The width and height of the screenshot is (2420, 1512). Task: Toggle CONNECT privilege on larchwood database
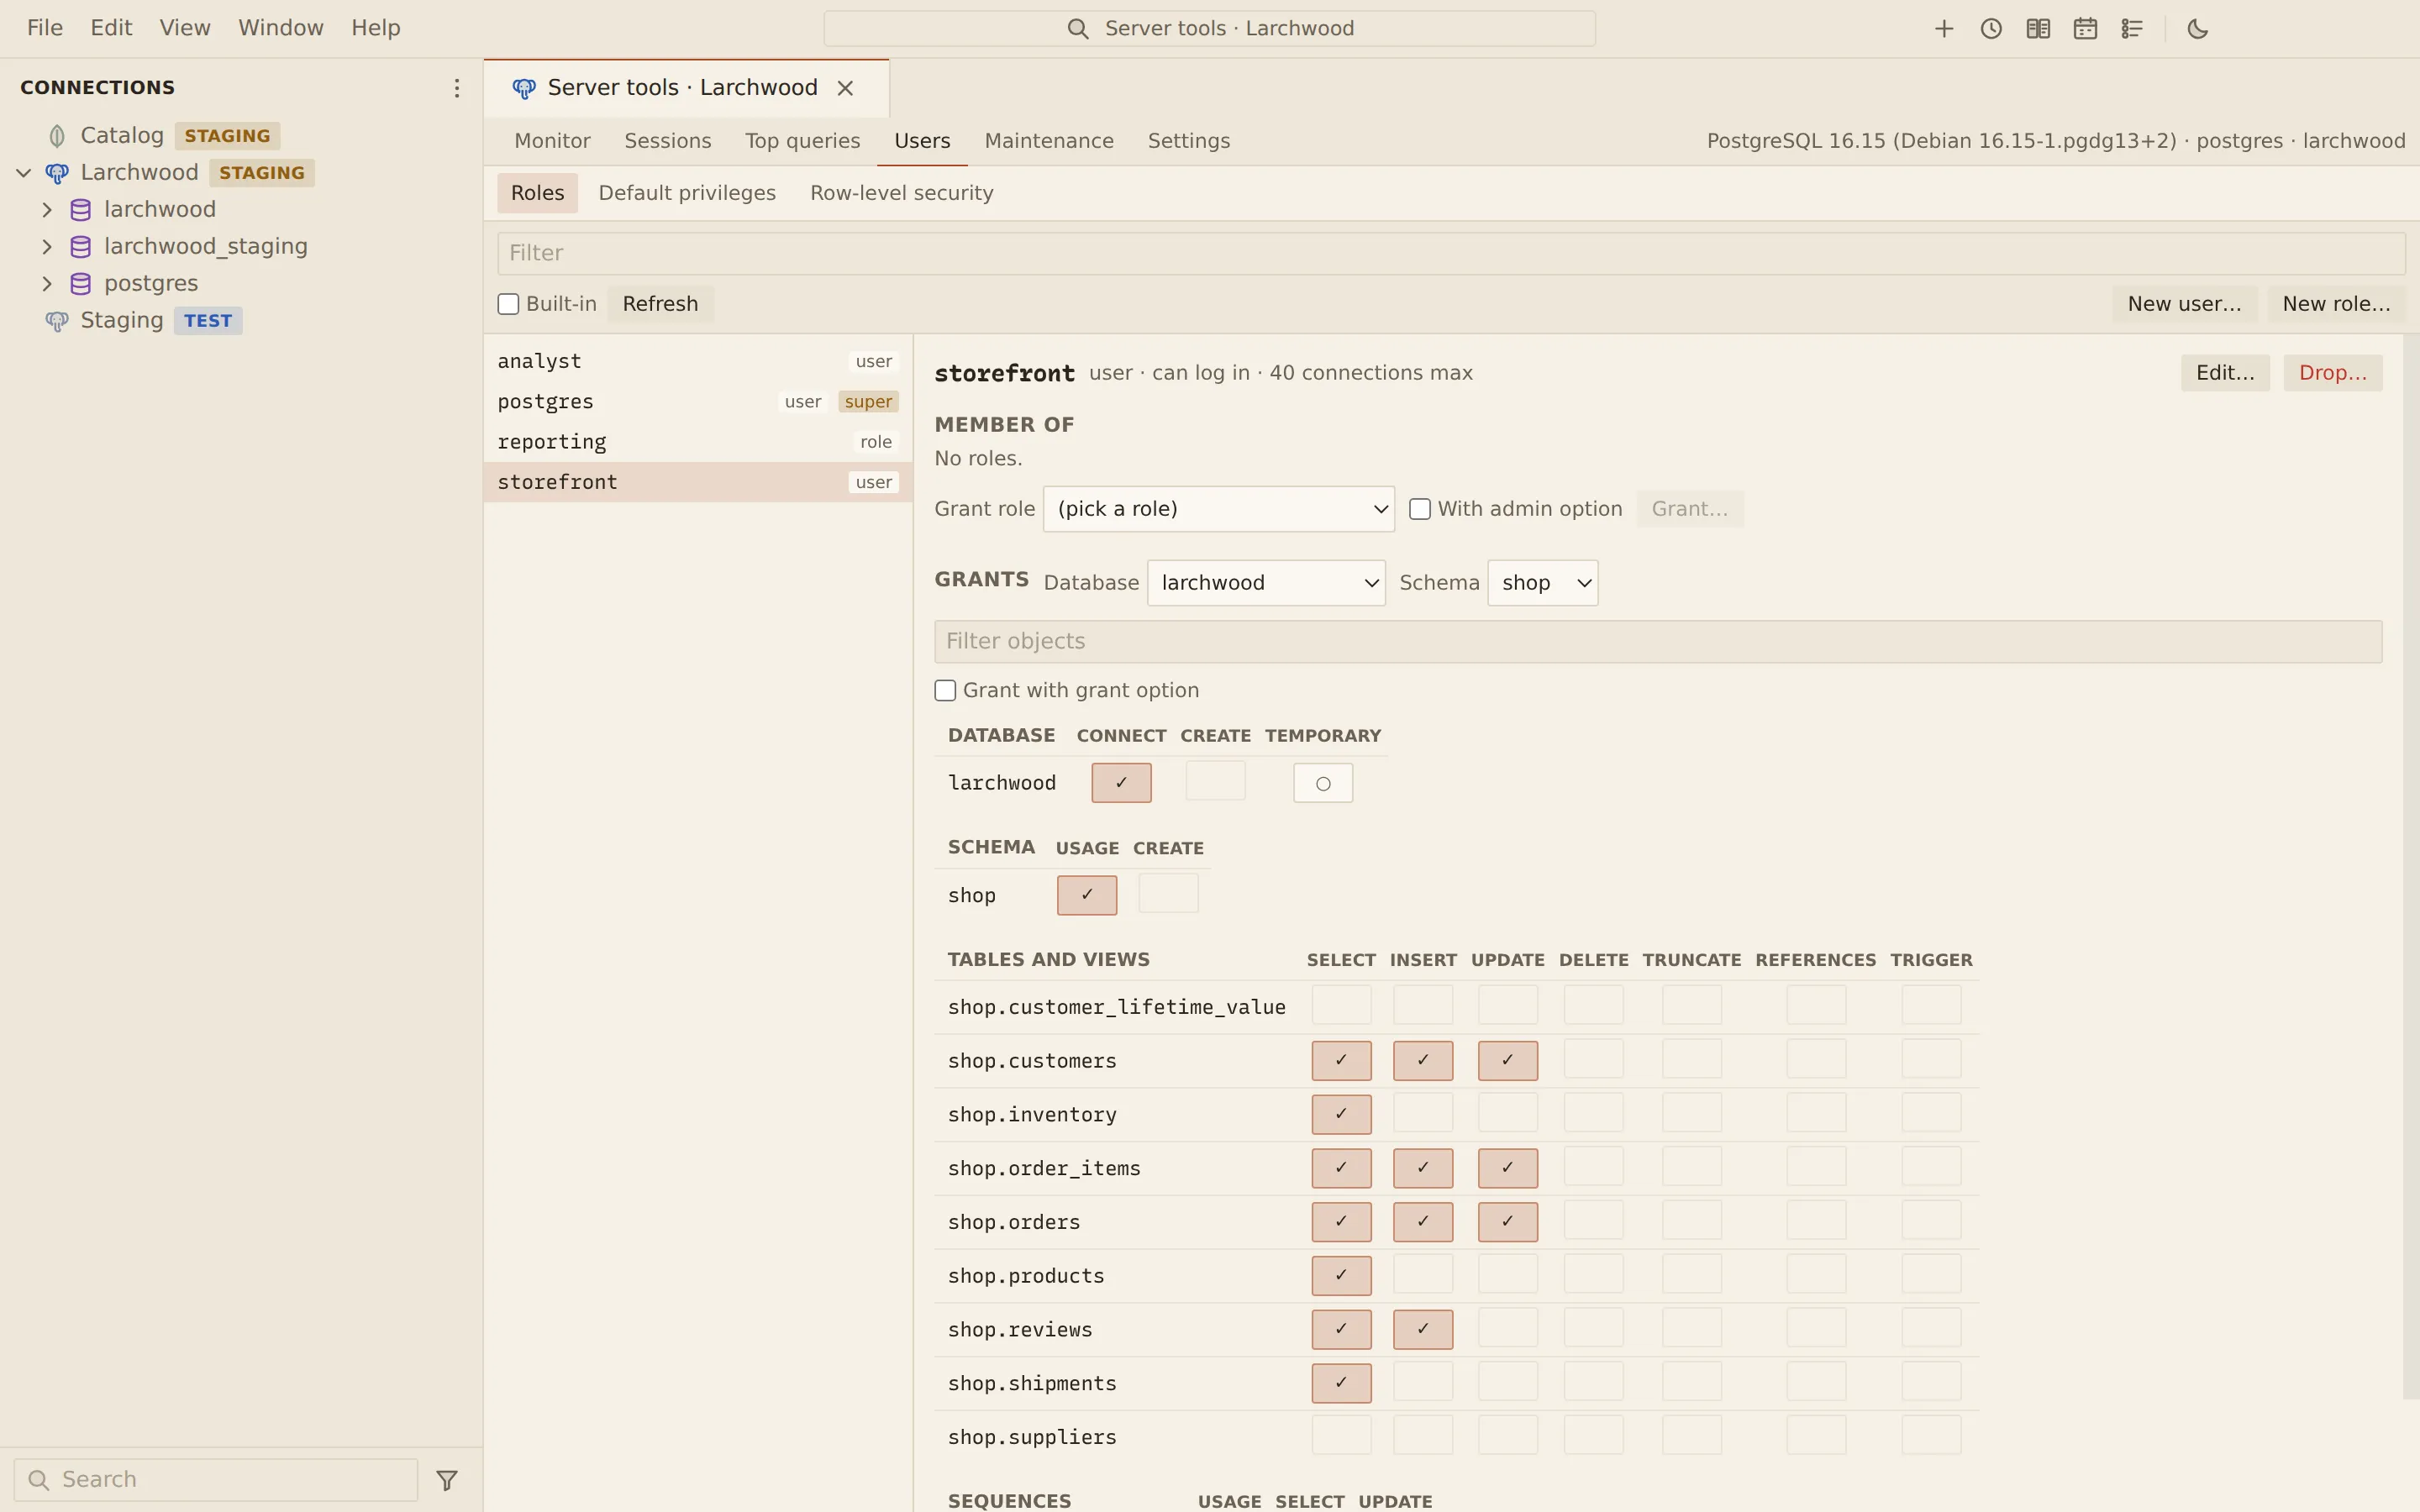pyautogui.click(x=1121, y=783)
